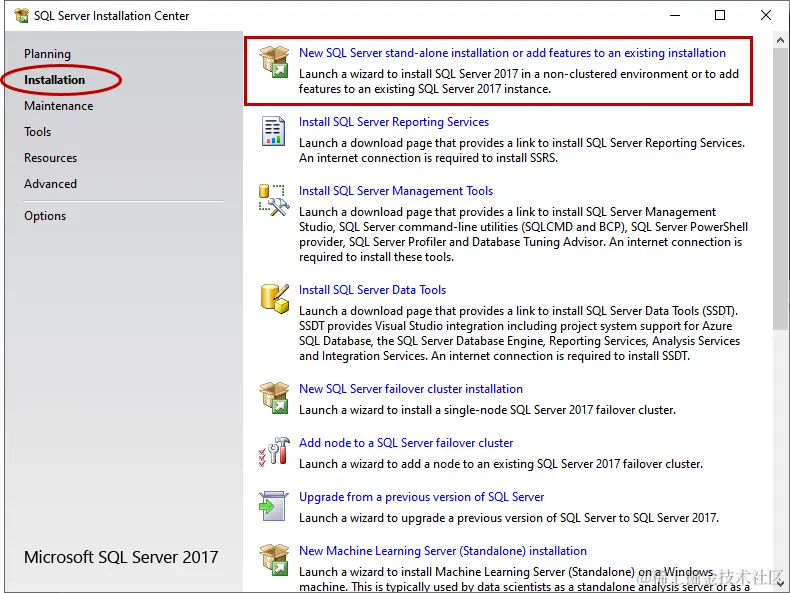Image resolution: width=790 pixels, height=593 pixels.
Task: Click Add node to a SQL Server failover cluster
Action: pos(406,443)
